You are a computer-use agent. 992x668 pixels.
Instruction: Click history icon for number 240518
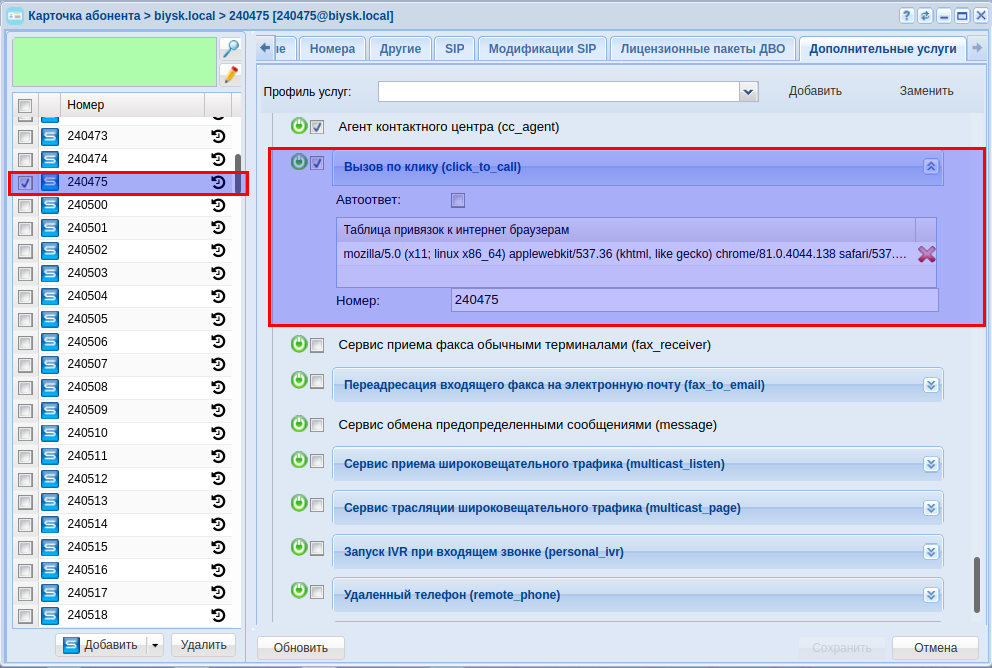coord(218,615)
